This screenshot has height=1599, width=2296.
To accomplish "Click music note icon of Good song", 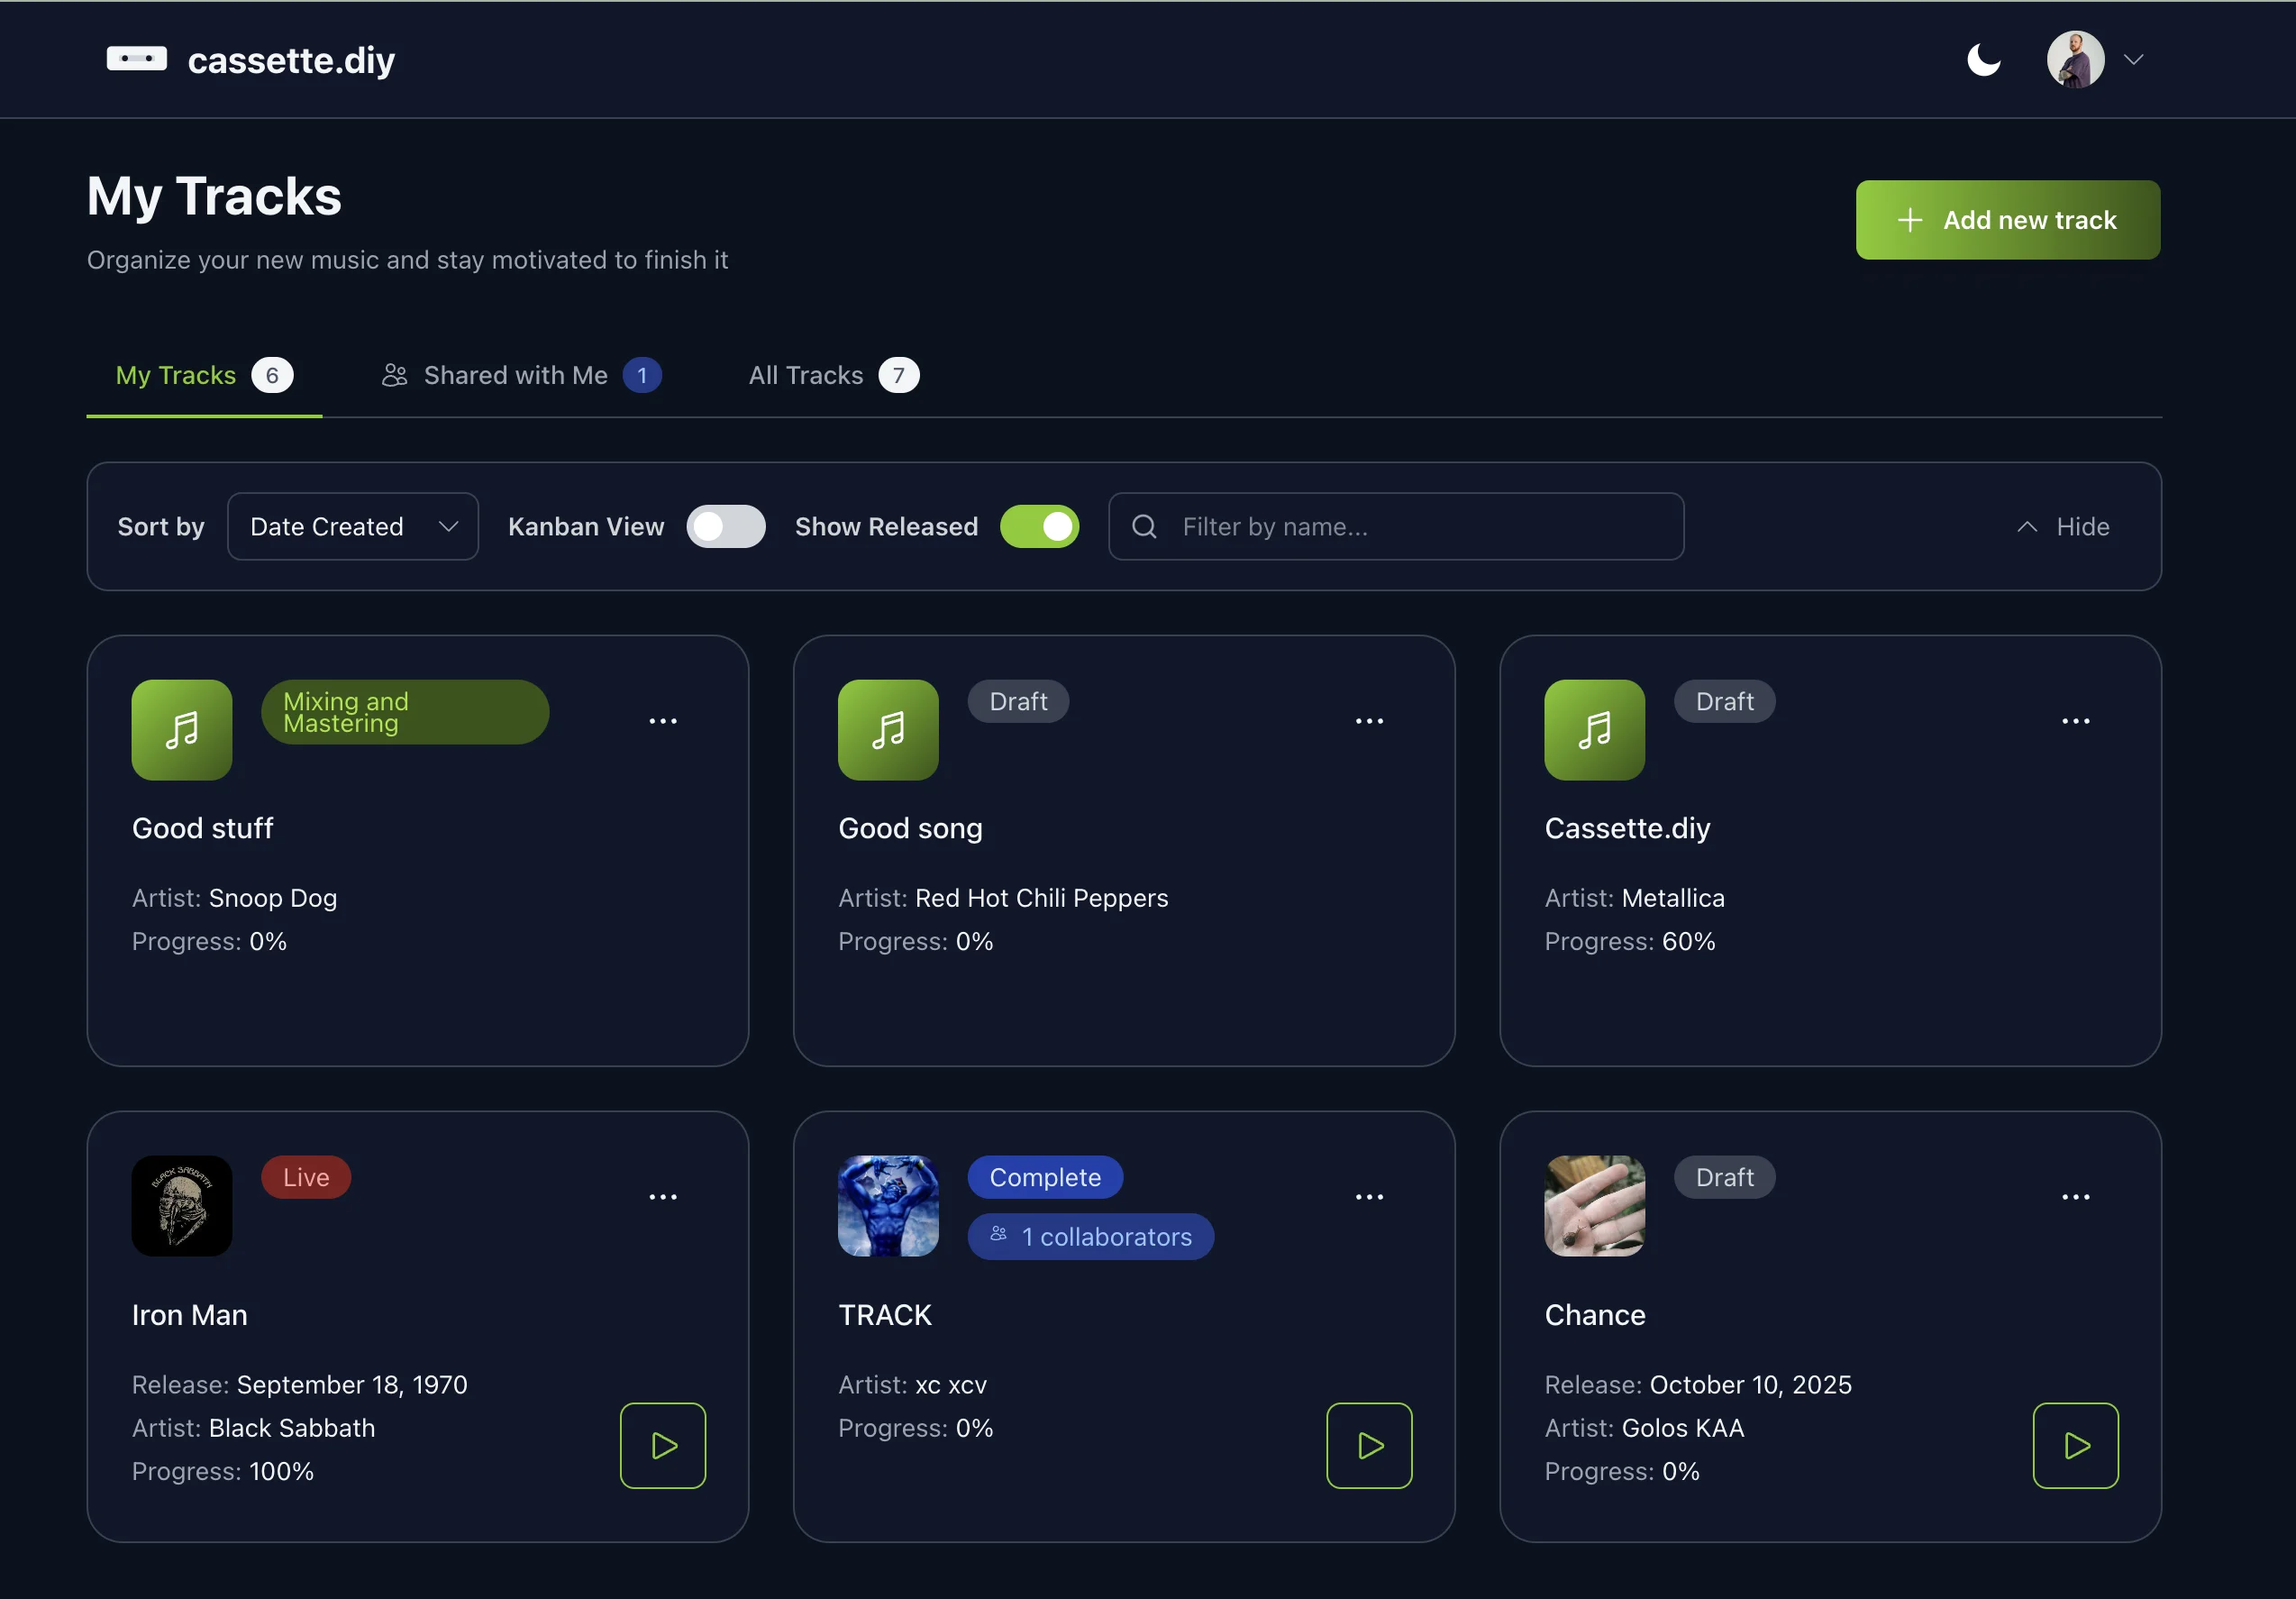I will pyautogui.click(x=888, y=730).
